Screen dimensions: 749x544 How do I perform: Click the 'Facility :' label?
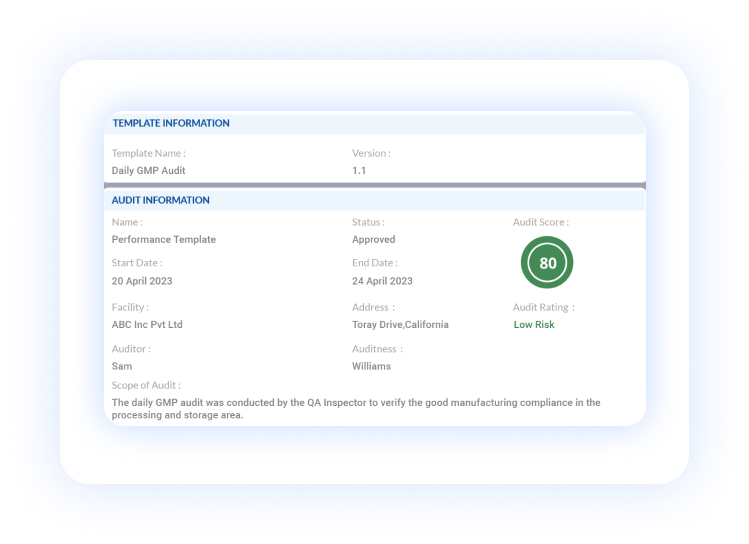pyautogui.click(x=130, y=307)
